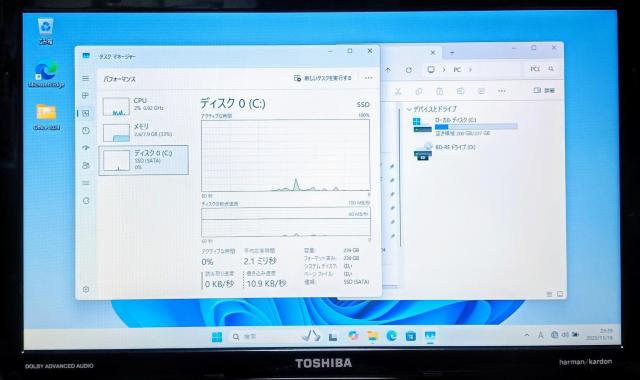The width and height of the screenshot is (640, 380).
Task: Click Task Manager icon on the taskbar
Action: 430,336
